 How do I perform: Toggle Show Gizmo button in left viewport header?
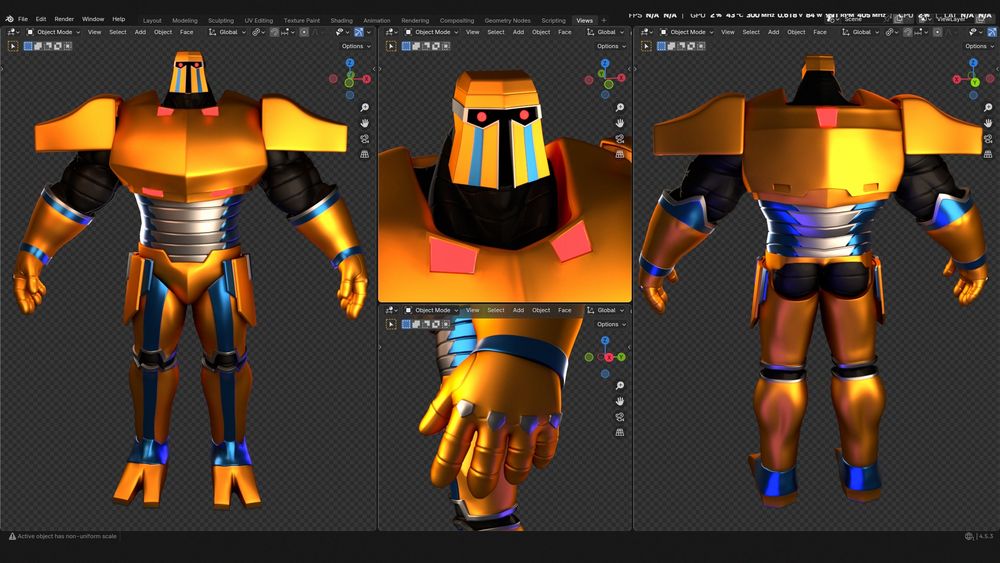[359, 32]
